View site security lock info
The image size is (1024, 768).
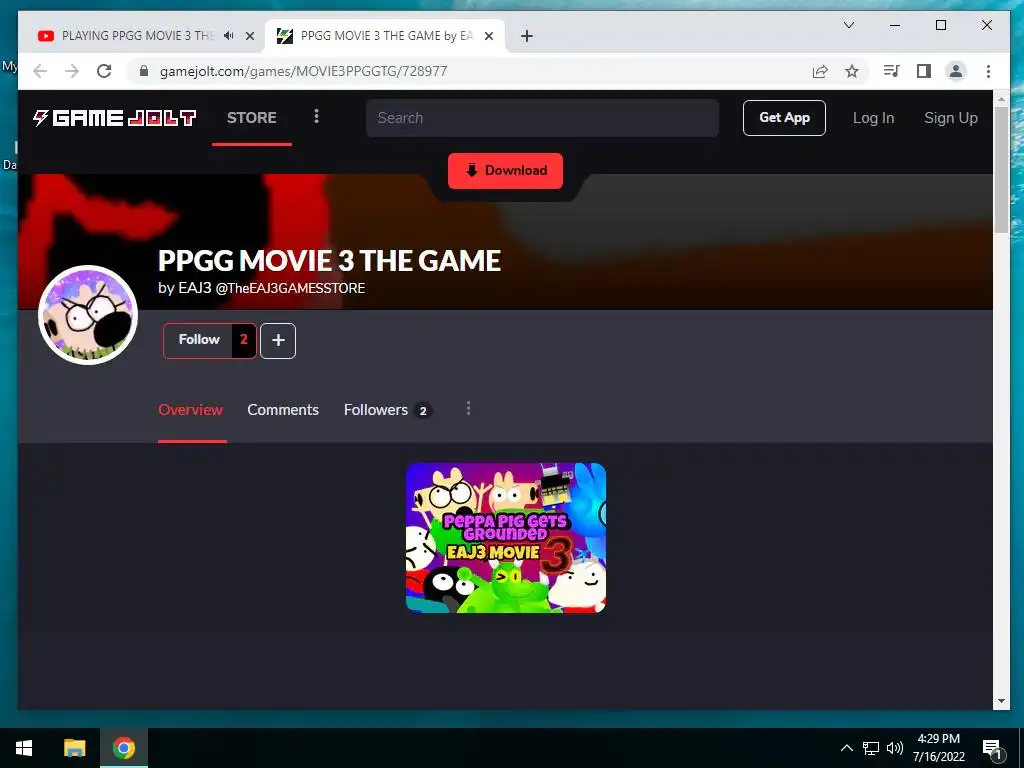coord(144,71)
